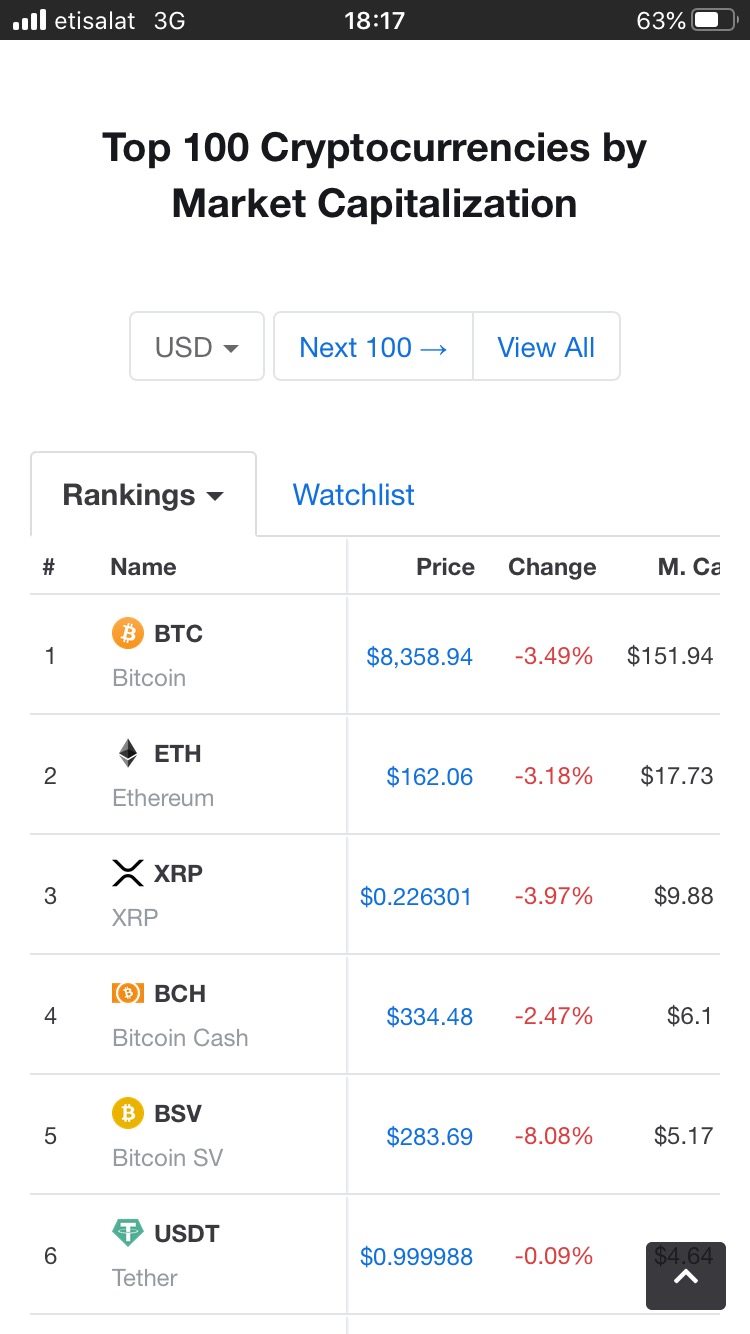750x1334 pixels.
Task: Sort by the Name column header
Action: 143,567
